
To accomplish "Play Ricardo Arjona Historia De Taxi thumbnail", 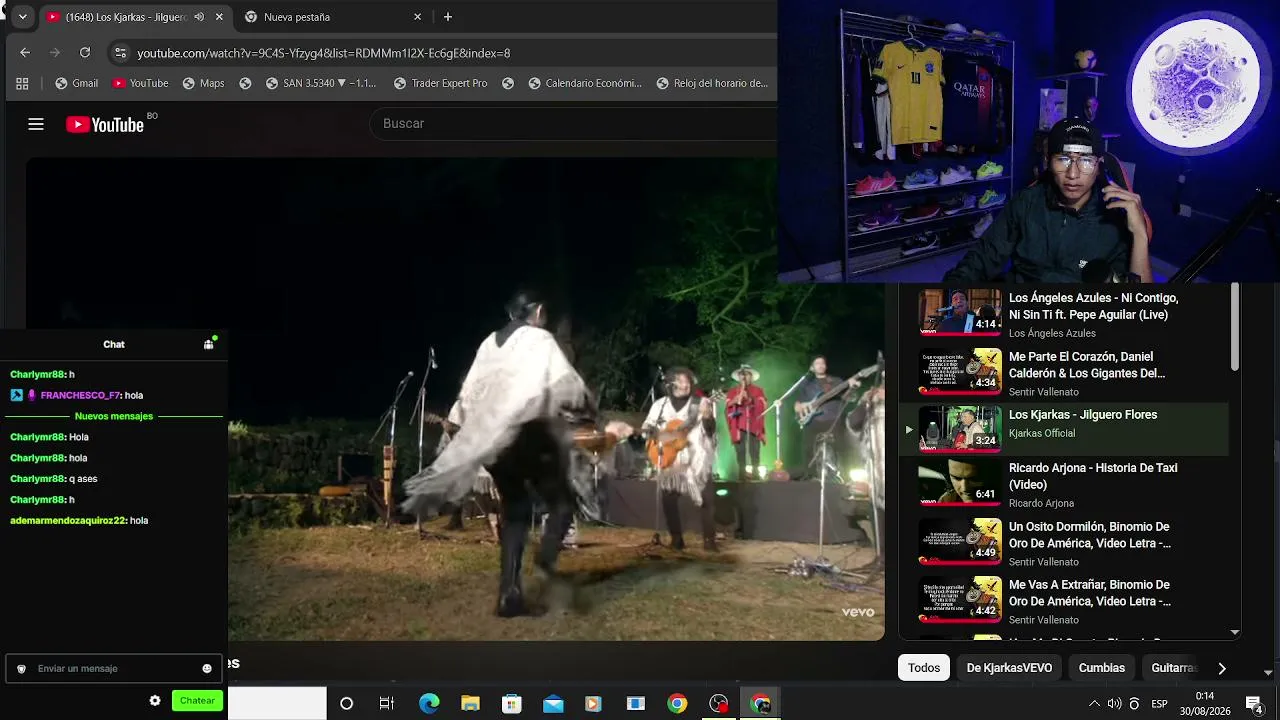I will tap(960, 484).
